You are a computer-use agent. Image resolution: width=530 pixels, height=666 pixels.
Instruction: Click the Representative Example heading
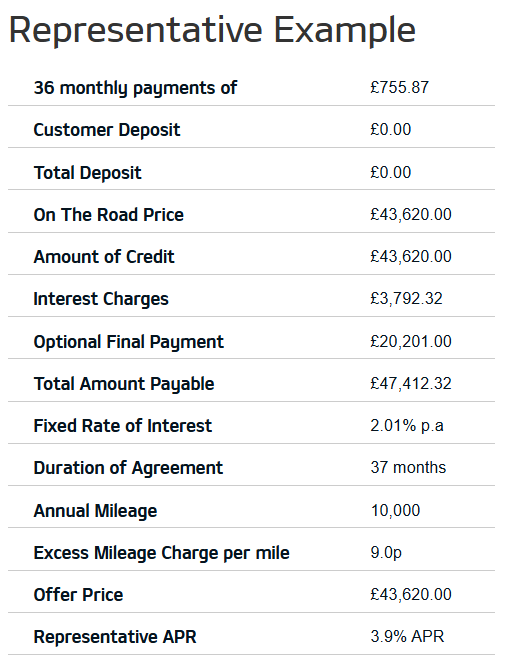[212, 31]
